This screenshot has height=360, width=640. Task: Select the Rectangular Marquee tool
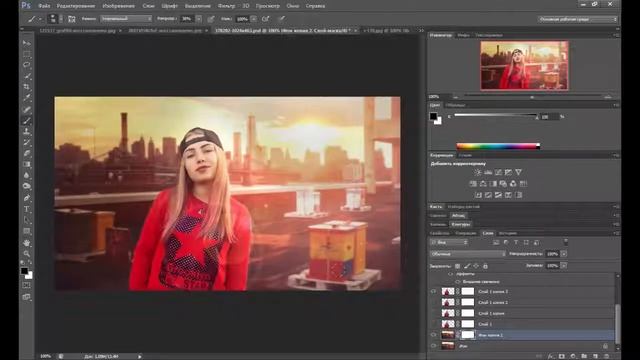pyautogui.click(x=27, y=54)
